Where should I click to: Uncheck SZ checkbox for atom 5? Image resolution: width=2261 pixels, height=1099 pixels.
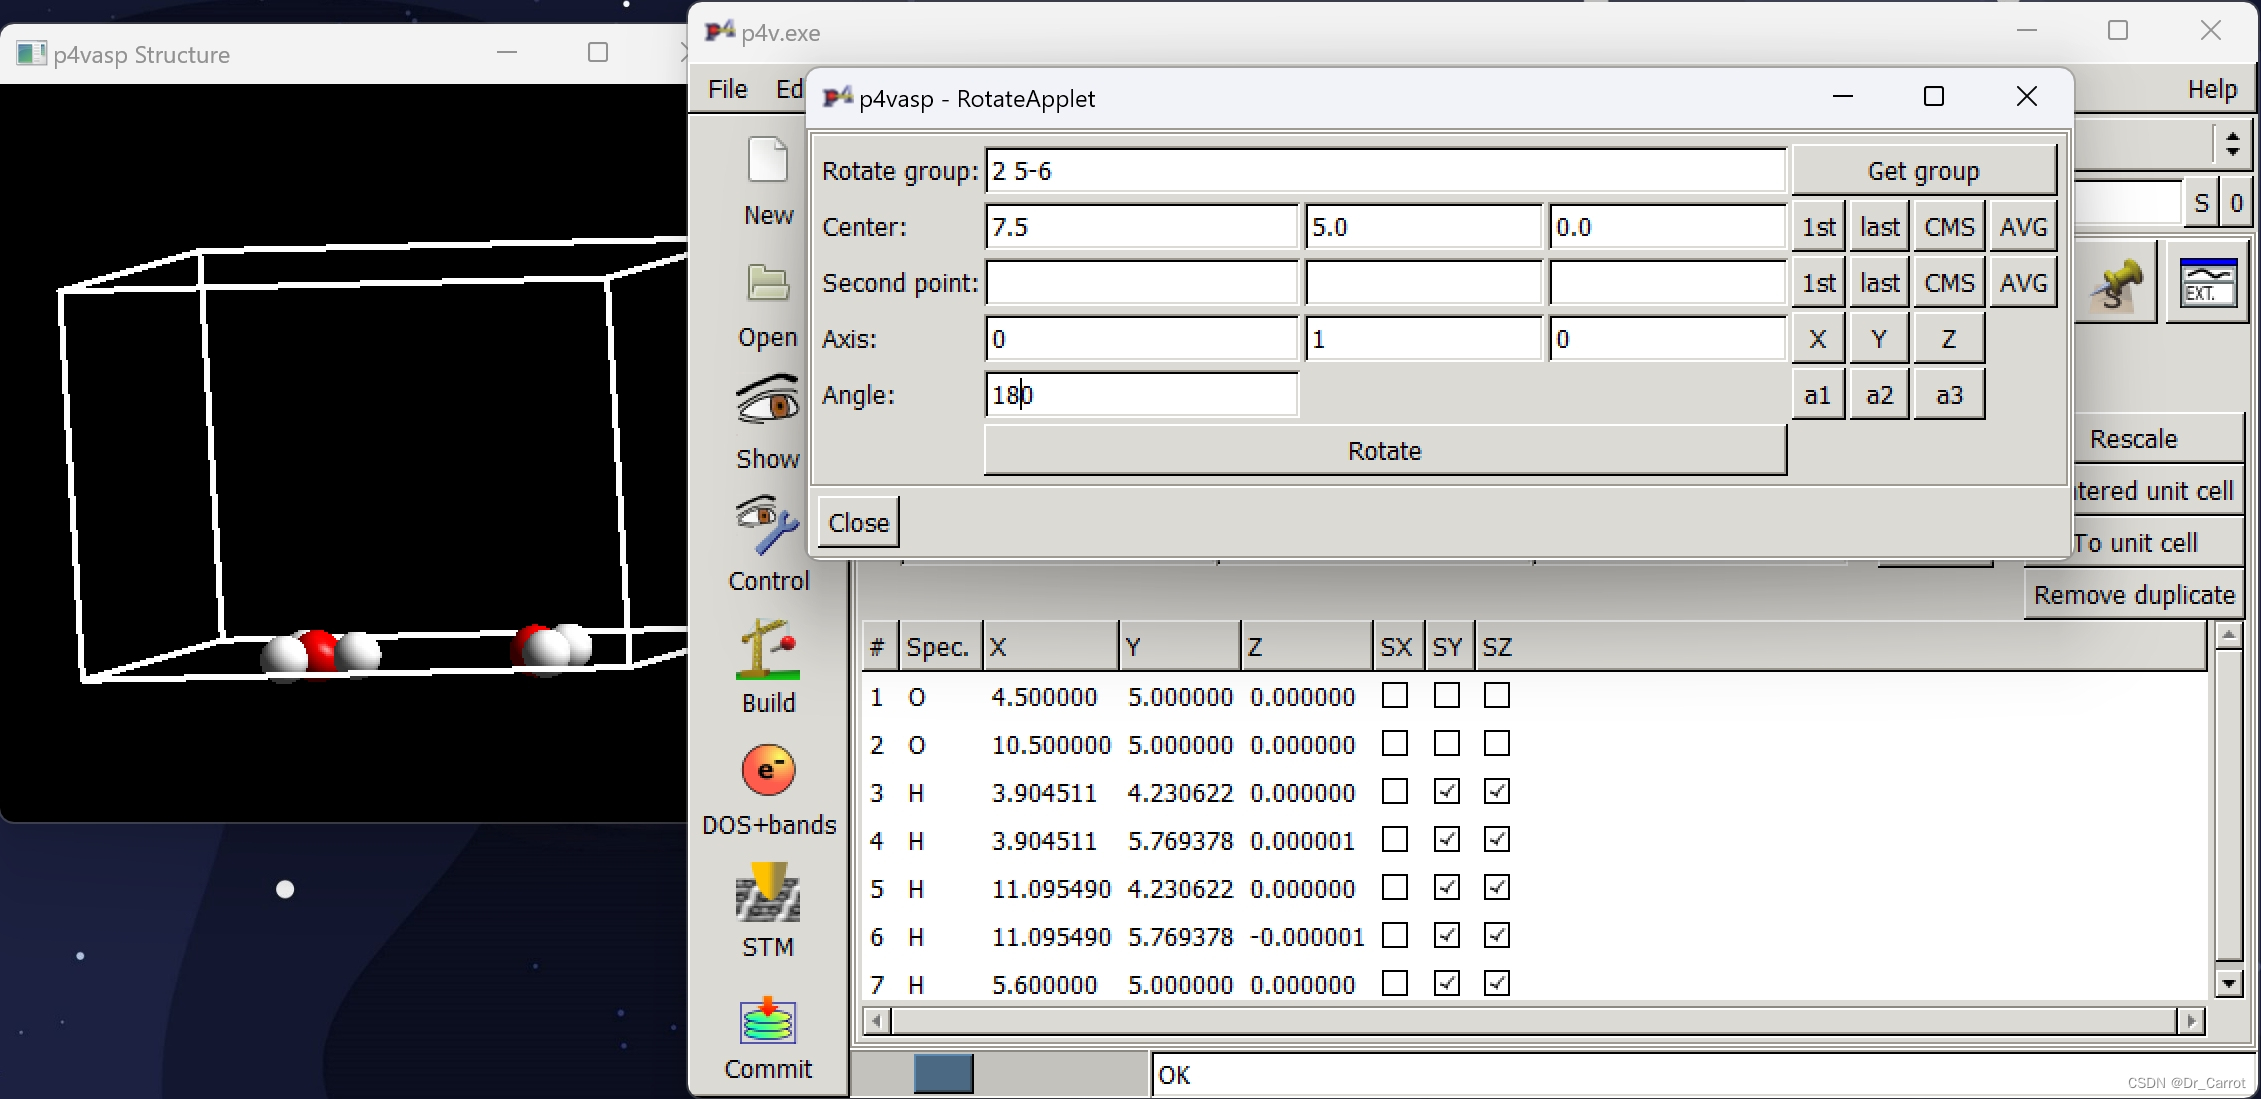1497,888
